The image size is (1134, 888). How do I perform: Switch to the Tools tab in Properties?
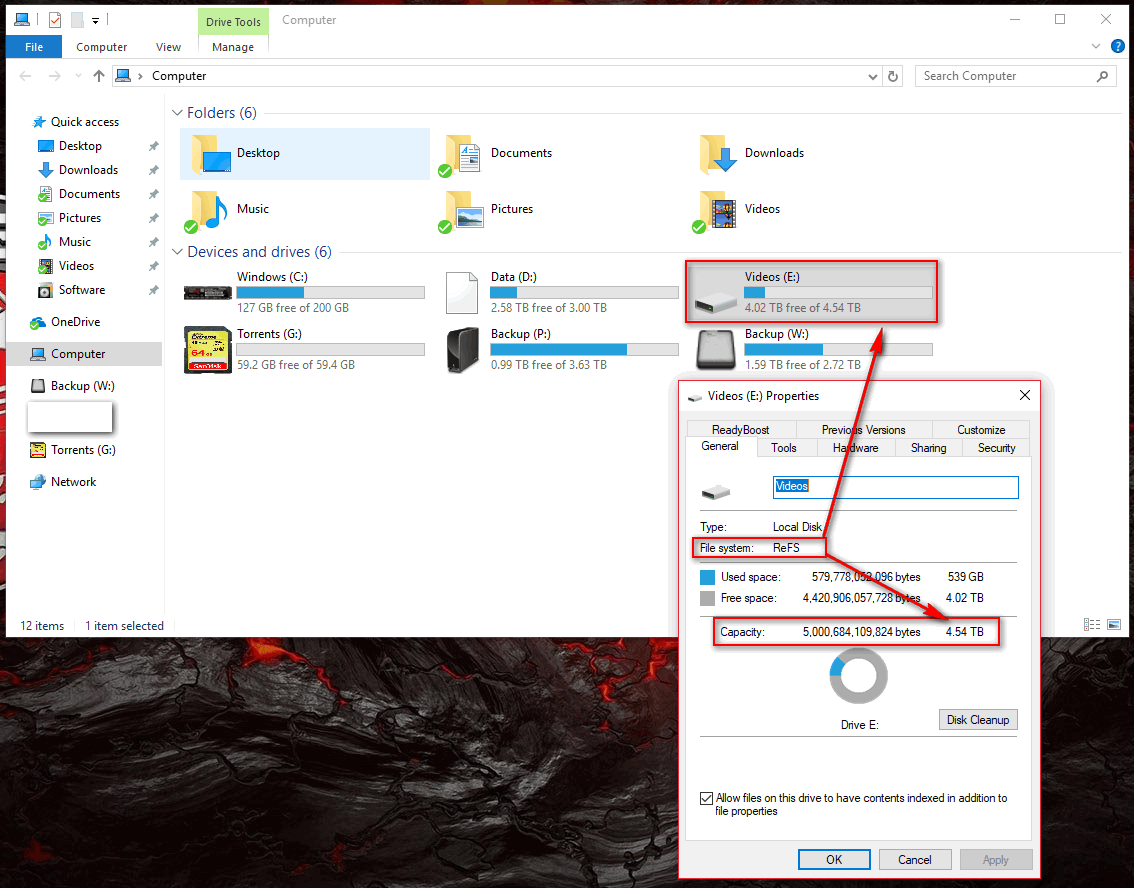[783, 448]
